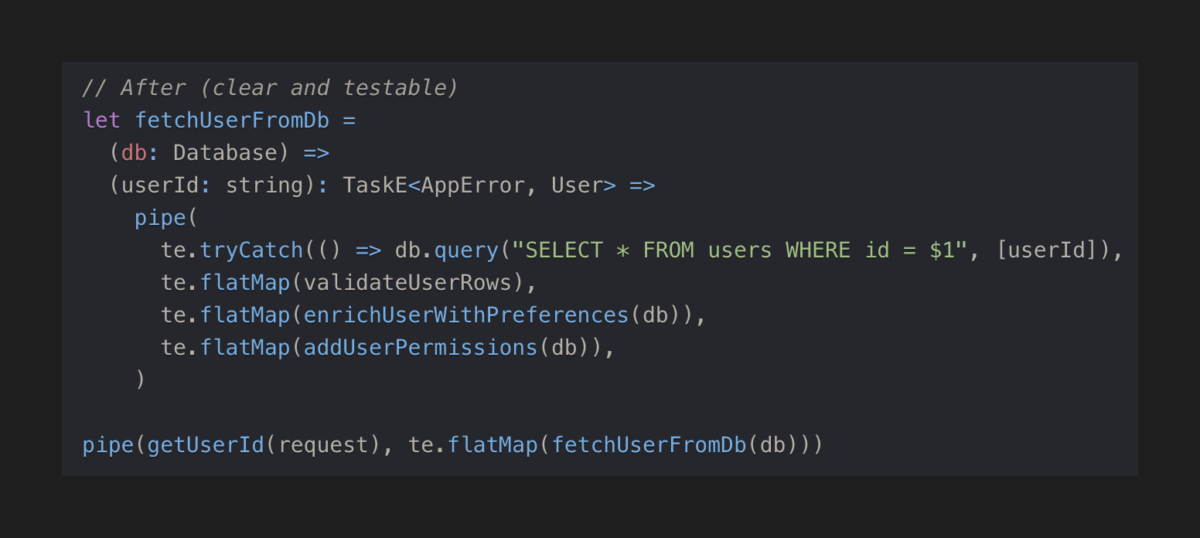Image resolution: width=1200 pixels, height=538 pixels.
Task: Click the "enrichUserWithPreferences" function call
Action: tap(466, 315)
